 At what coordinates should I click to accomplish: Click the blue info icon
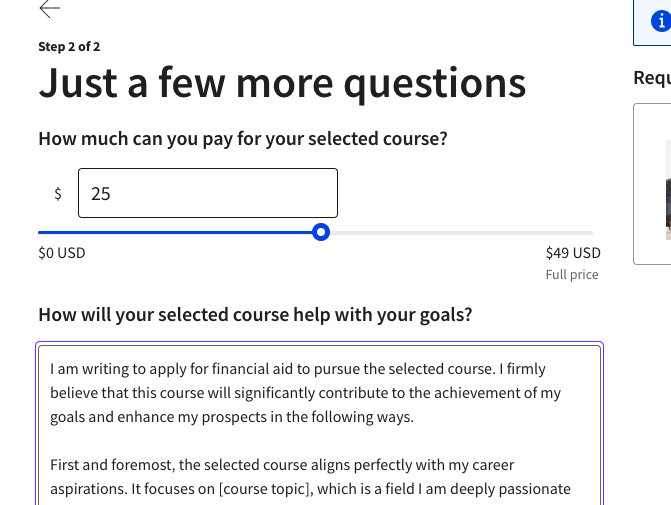pos(661,21)
